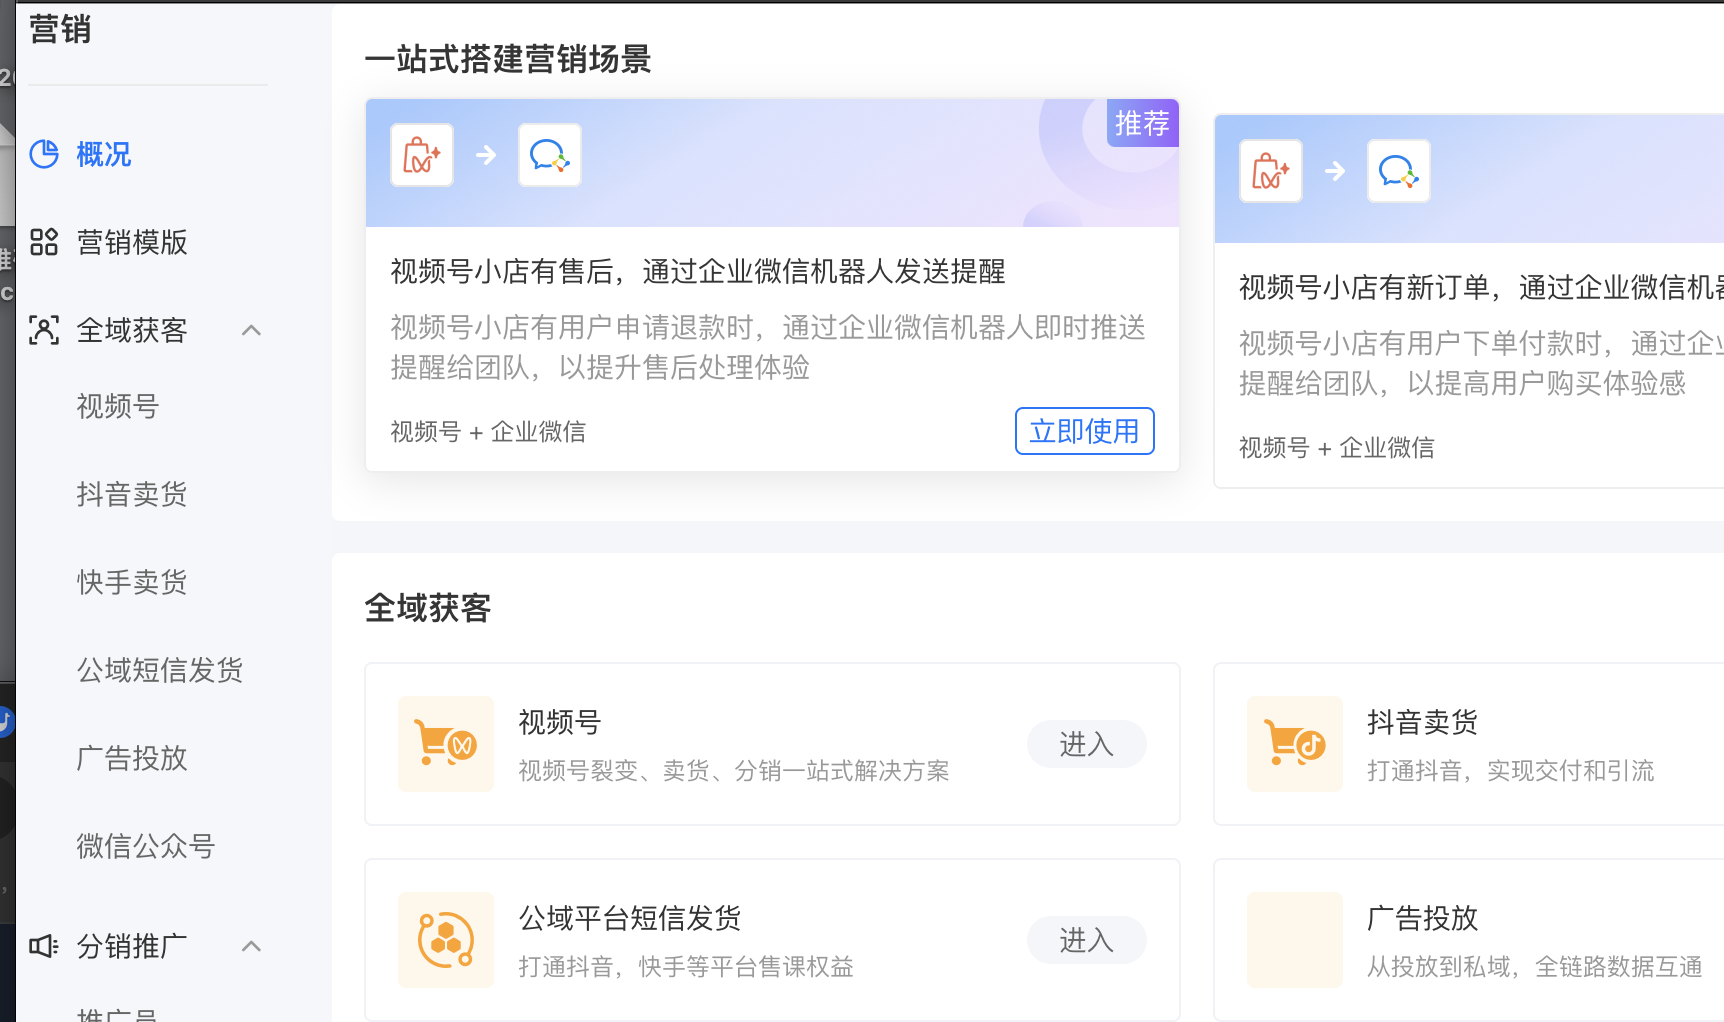This screenshot has height=1022, width=1724.
Task: Open 快手卖货 from the sidebar
Action: (131, 582)
